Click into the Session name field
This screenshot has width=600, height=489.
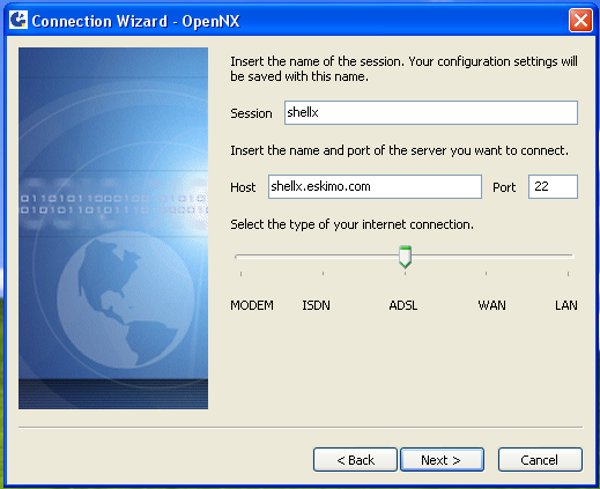(x=431, y=113)
